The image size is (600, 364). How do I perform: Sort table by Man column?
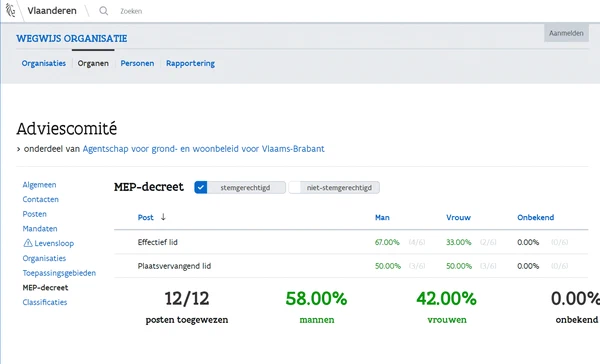[382, 217]
